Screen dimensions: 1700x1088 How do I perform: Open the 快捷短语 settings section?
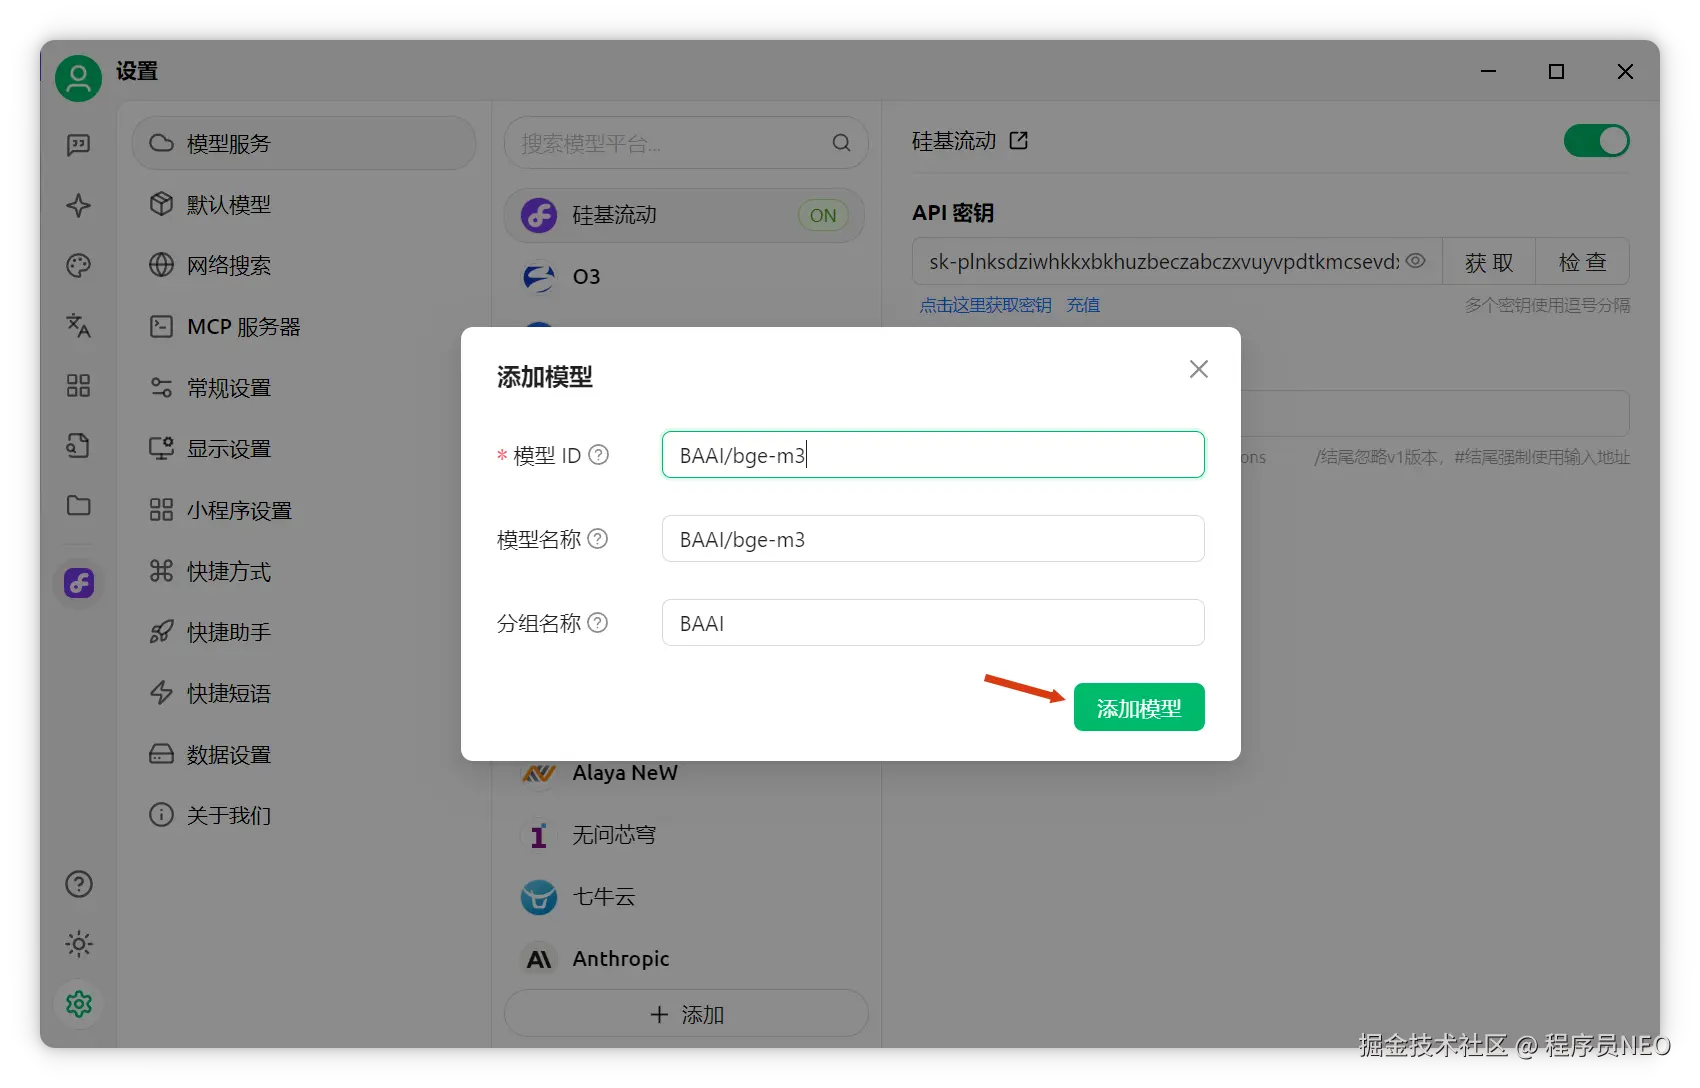point(304,693)
